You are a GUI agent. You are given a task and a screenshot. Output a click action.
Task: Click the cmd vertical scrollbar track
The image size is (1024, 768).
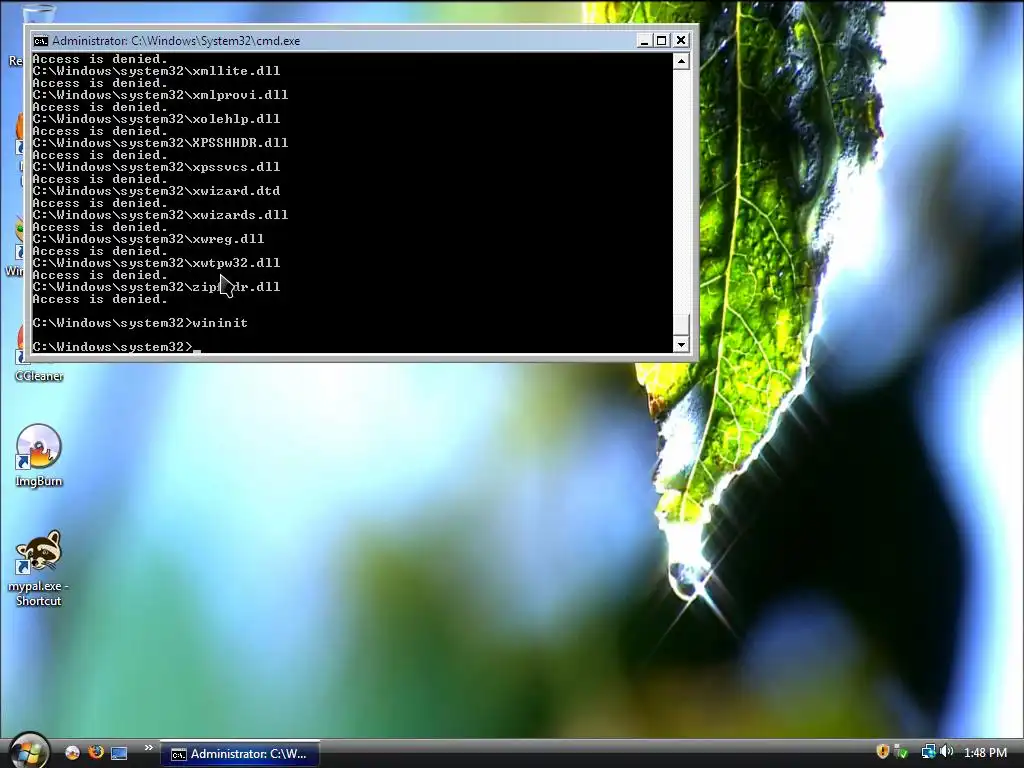tap(681, 193)
